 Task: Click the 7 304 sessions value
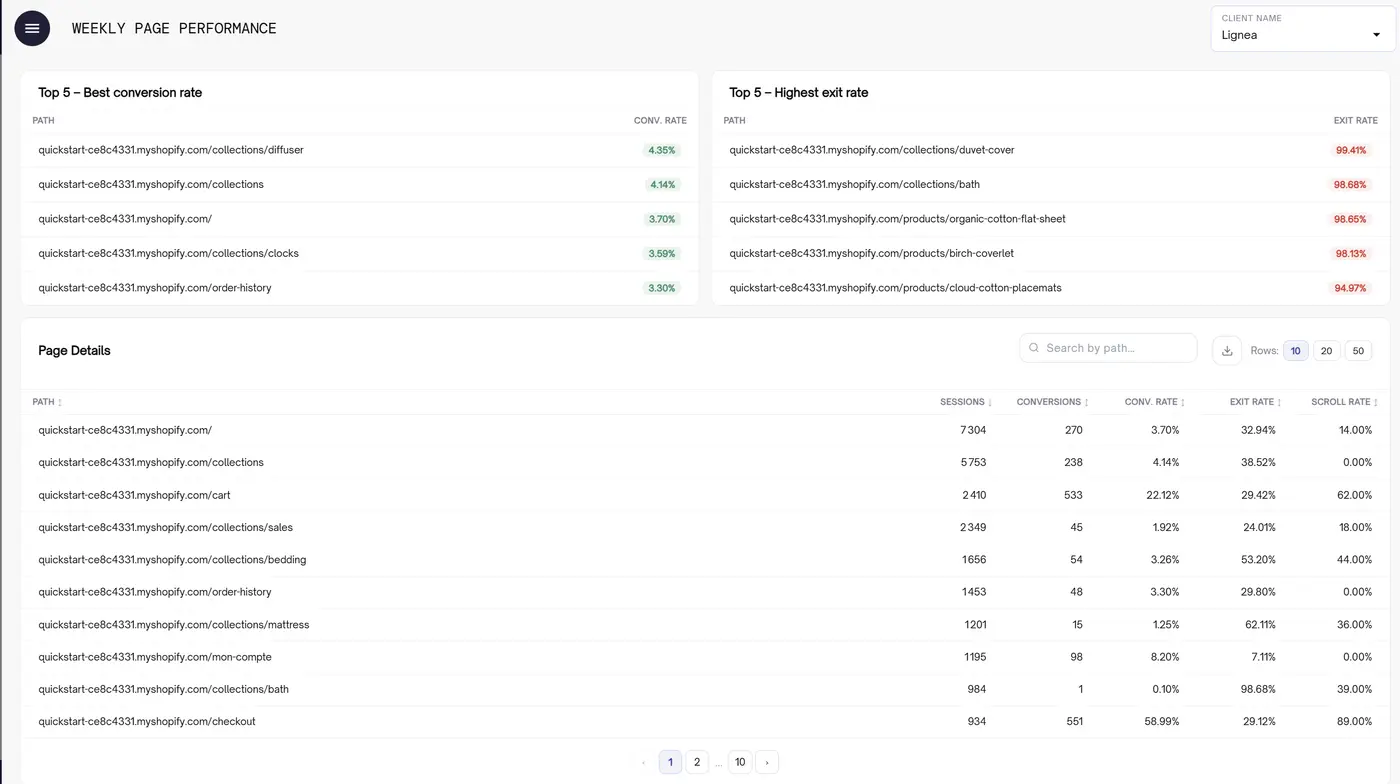point(973,430)
